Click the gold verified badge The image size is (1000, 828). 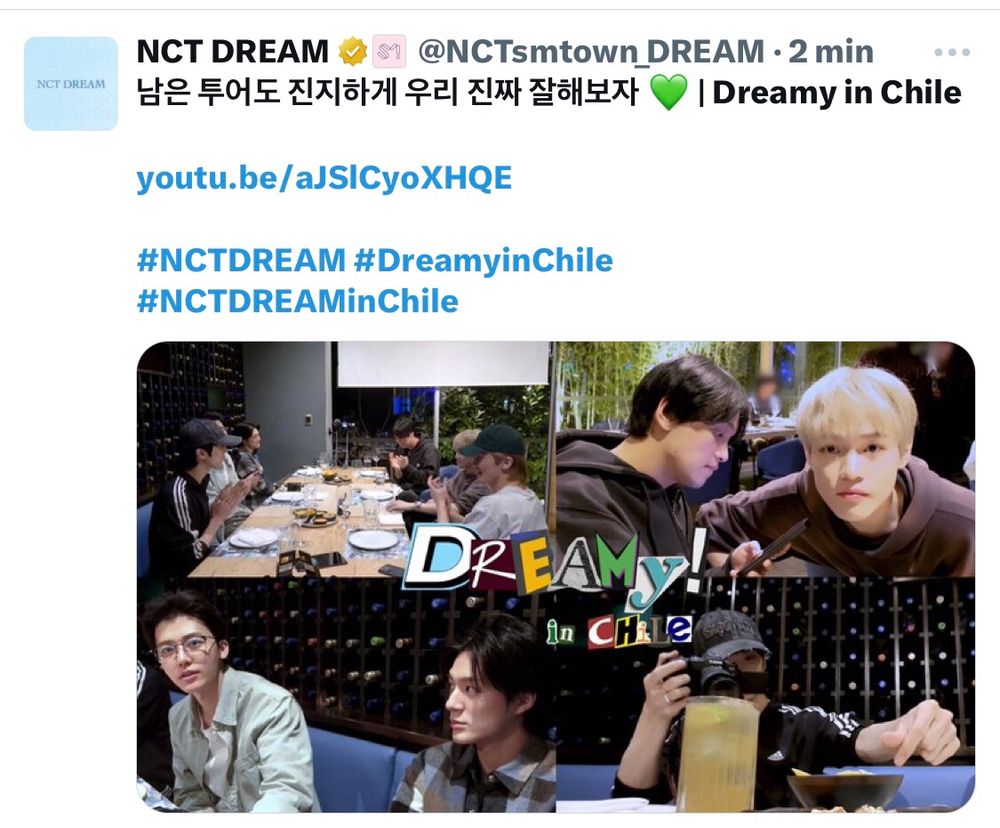point(352,52)
